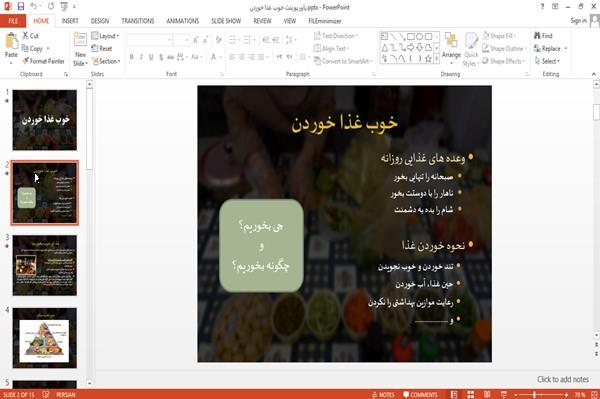The height and width of the screenshot is (399, 600).
Task: Switch to the ANIMATIONS tab
Action: (x=183, y=21)
